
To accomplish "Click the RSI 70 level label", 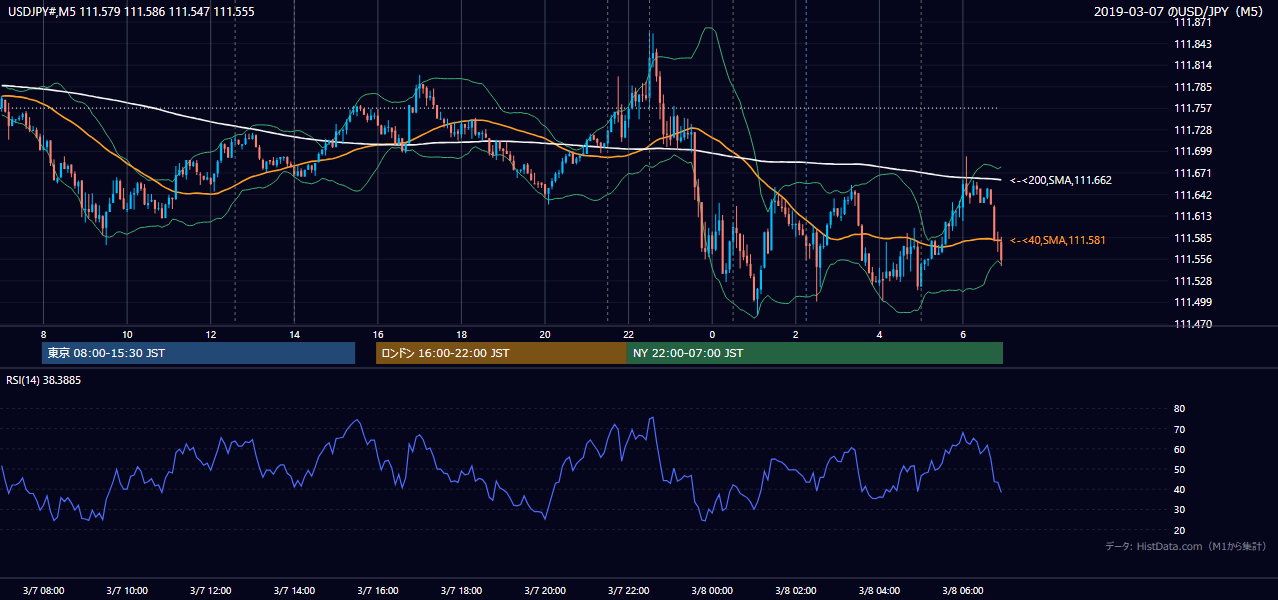I will (x=1179, y=429).
